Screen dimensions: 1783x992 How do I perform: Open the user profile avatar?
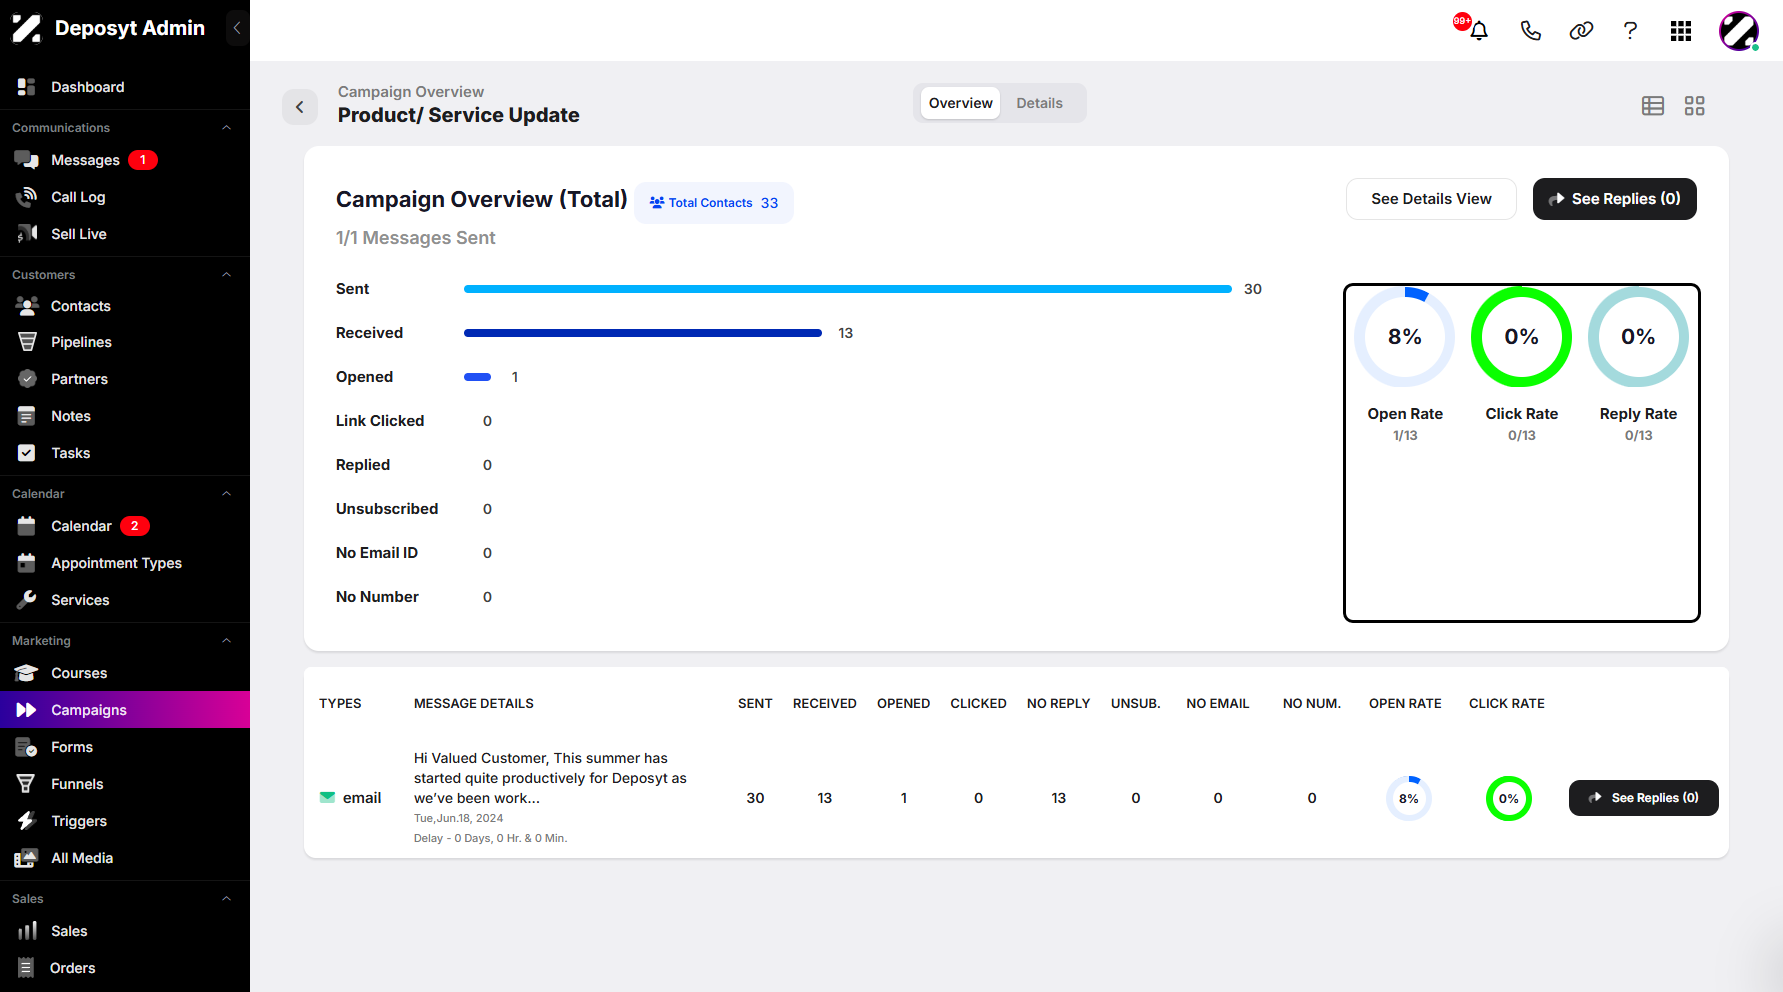click(1739, 31)
